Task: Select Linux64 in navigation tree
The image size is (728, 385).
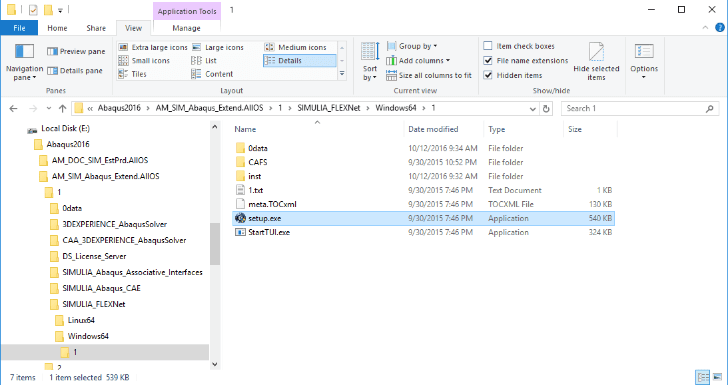Action: click(x=81, y=320)
